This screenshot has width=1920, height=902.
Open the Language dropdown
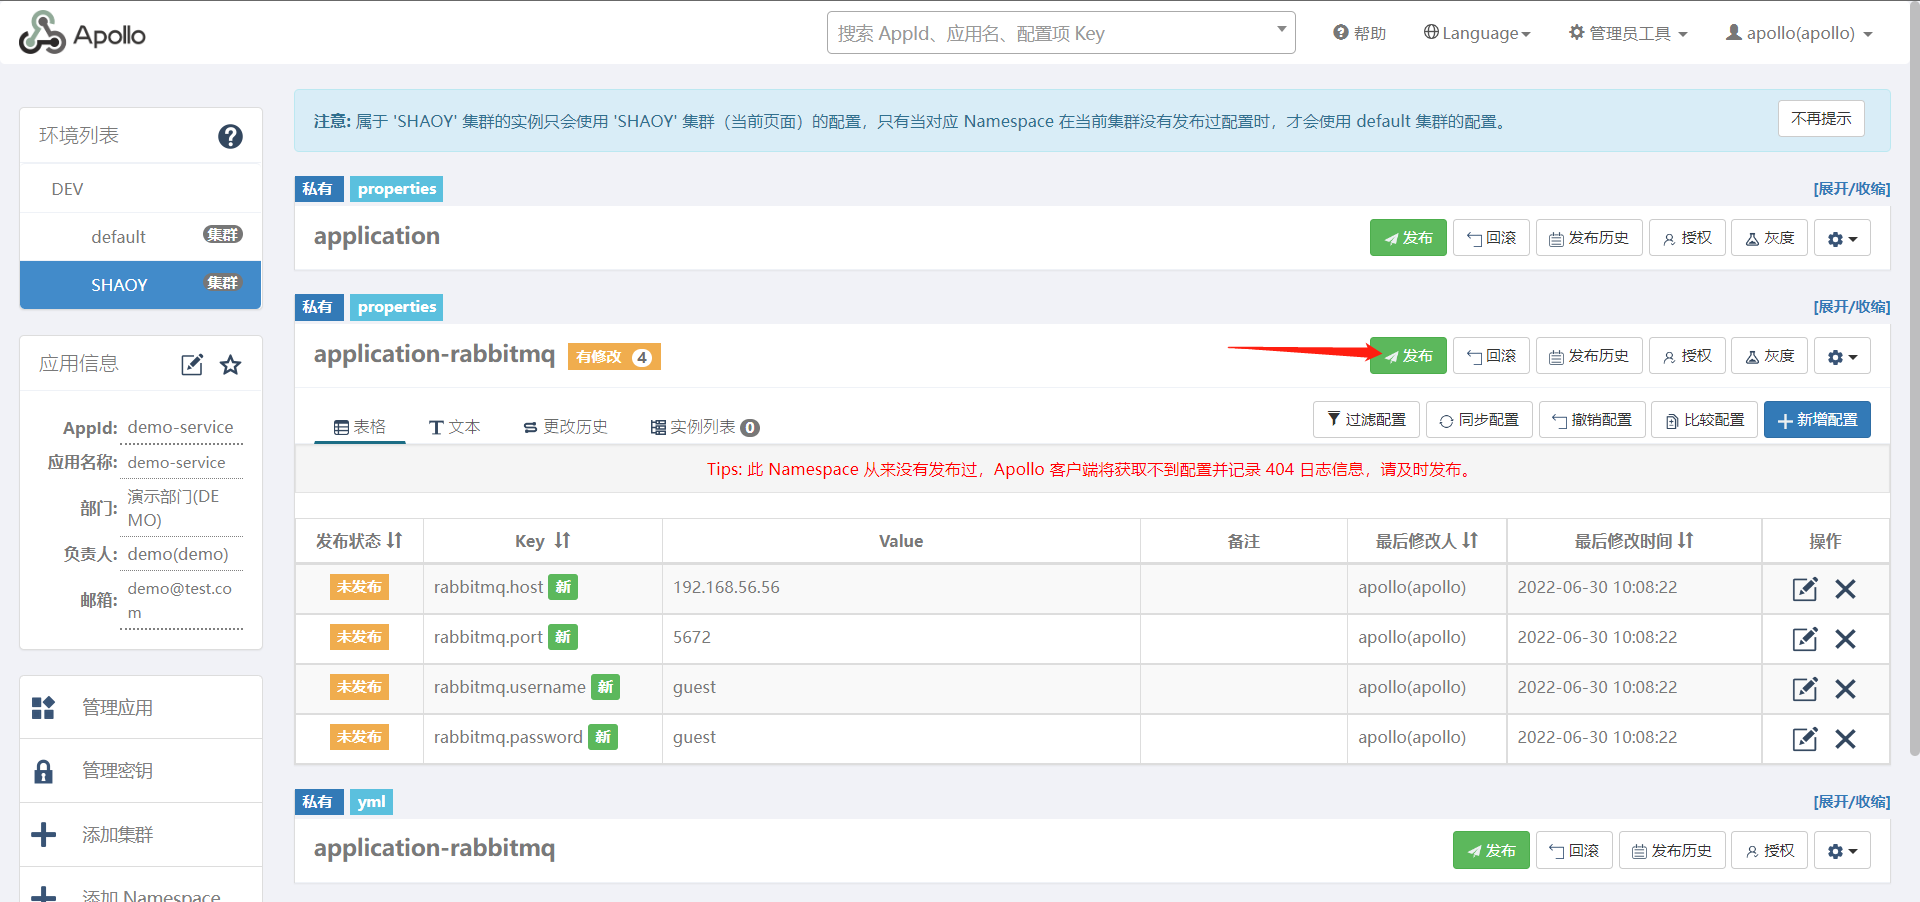[x=1477, y=33]
